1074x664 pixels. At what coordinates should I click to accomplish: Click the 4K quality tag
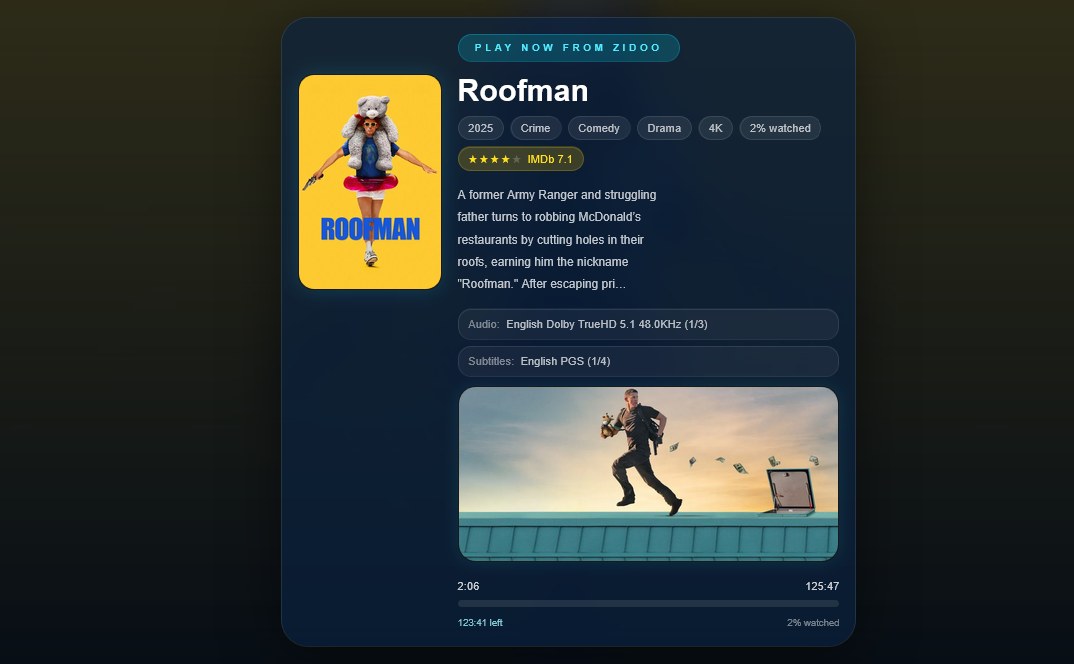[x=716, y=128]
